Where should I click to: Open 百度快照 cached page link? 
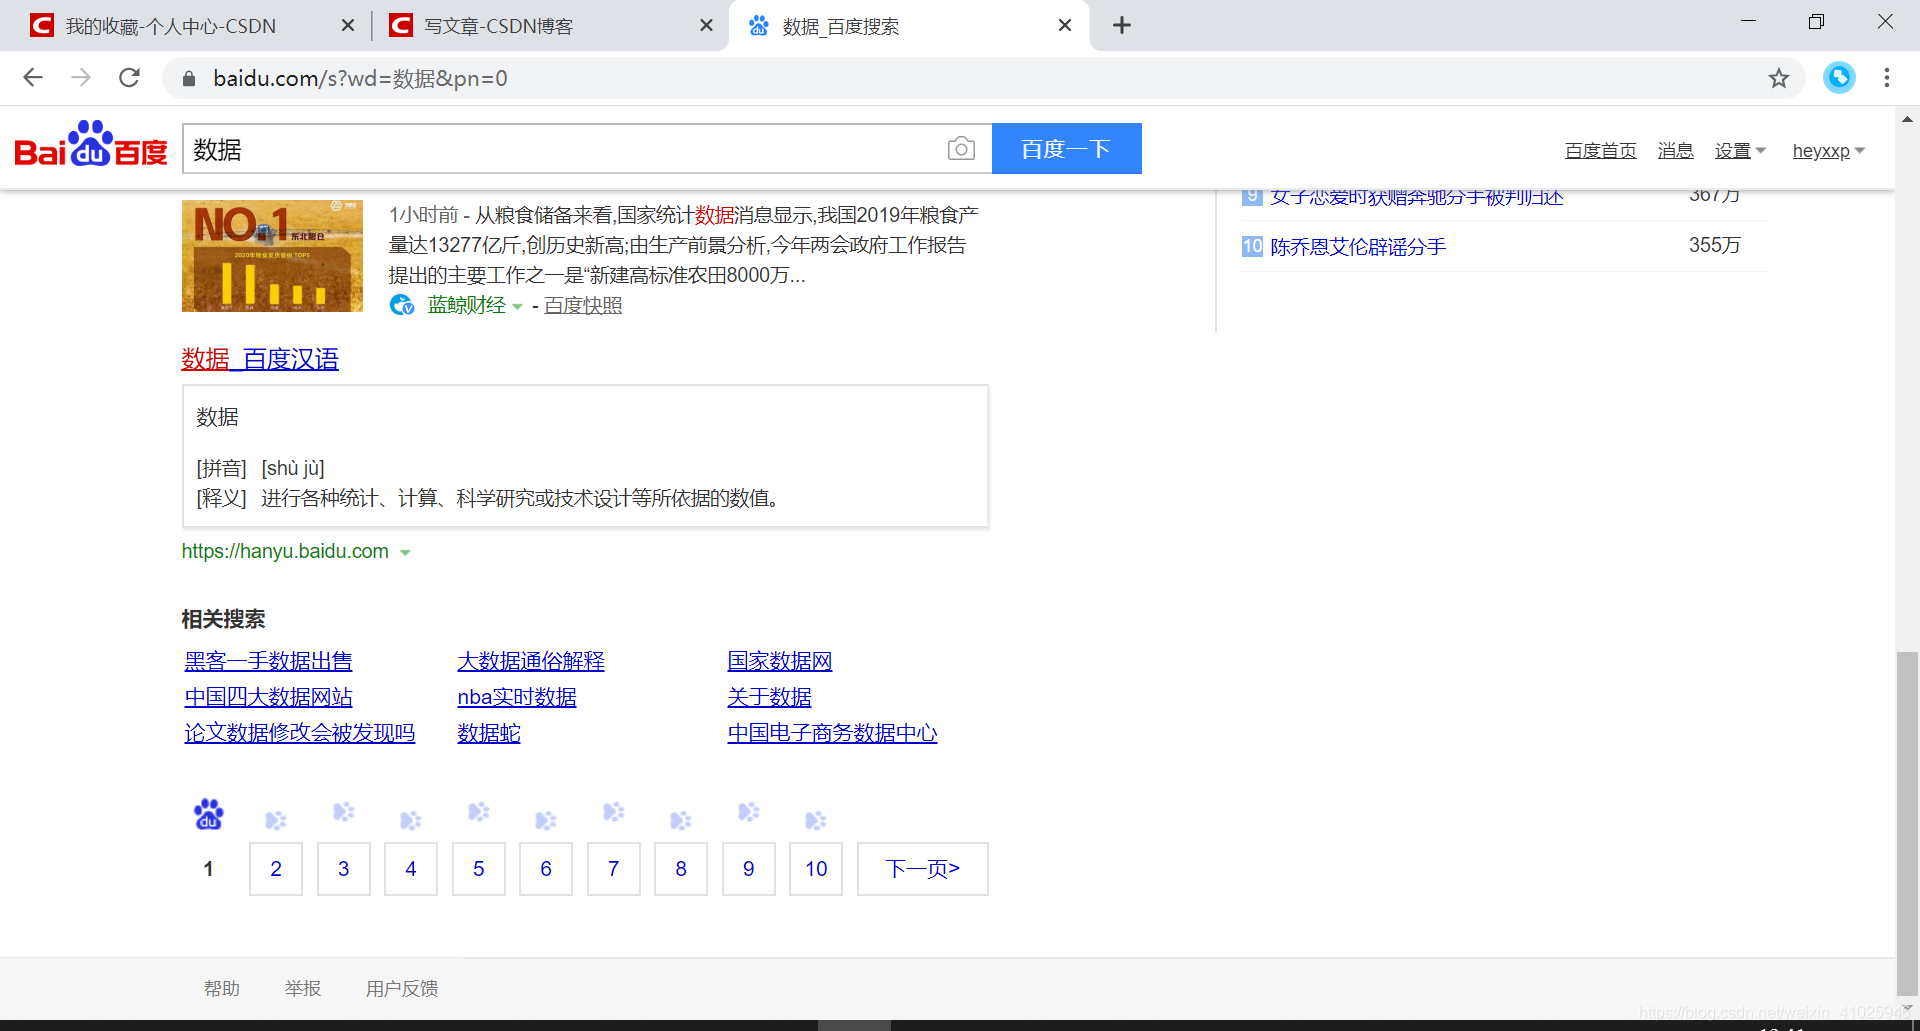coord(583,305)
